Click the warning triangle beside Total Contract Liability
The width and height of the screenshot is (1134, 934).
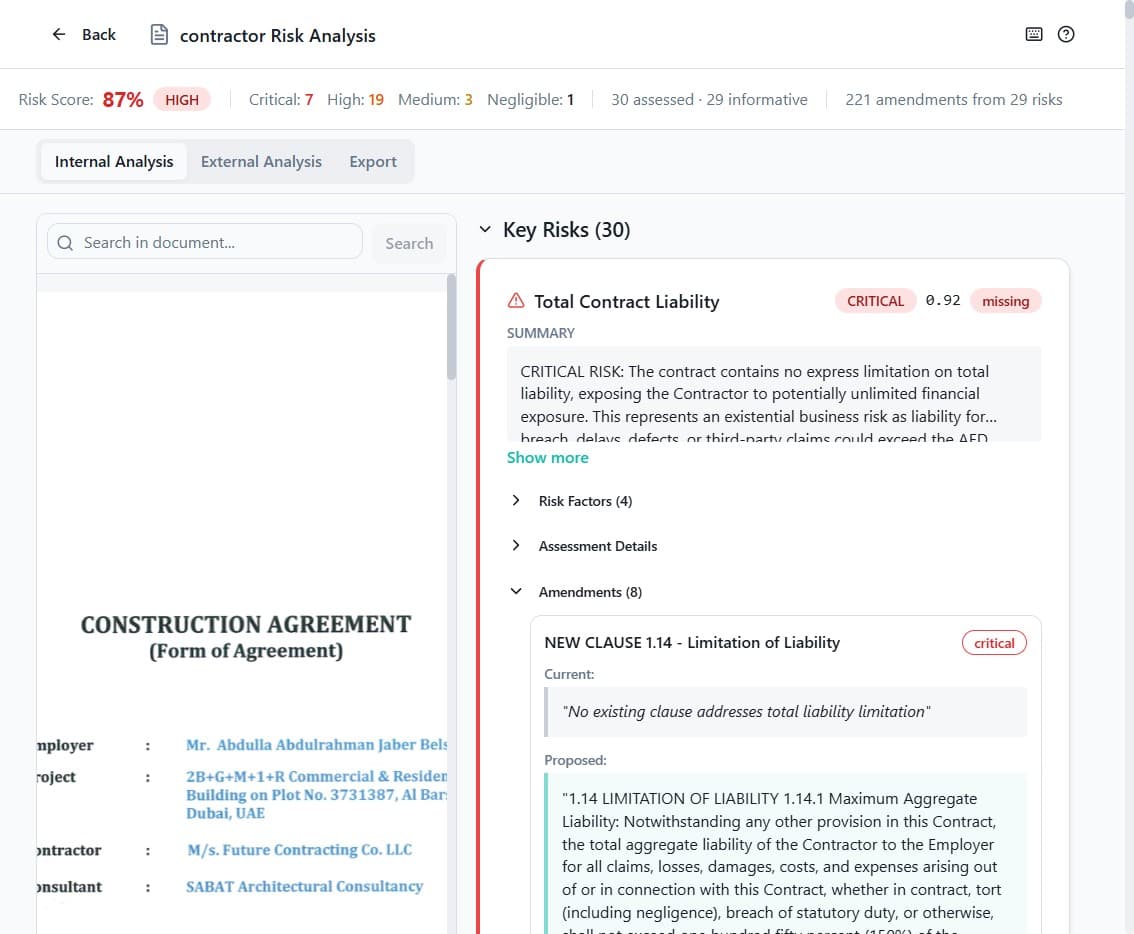pos(514,299)
